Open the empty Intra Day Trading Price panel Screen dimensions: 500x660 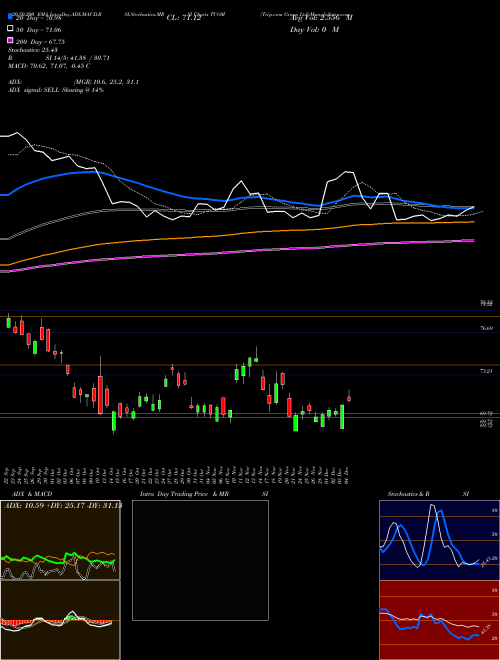(x=200, y=560)
